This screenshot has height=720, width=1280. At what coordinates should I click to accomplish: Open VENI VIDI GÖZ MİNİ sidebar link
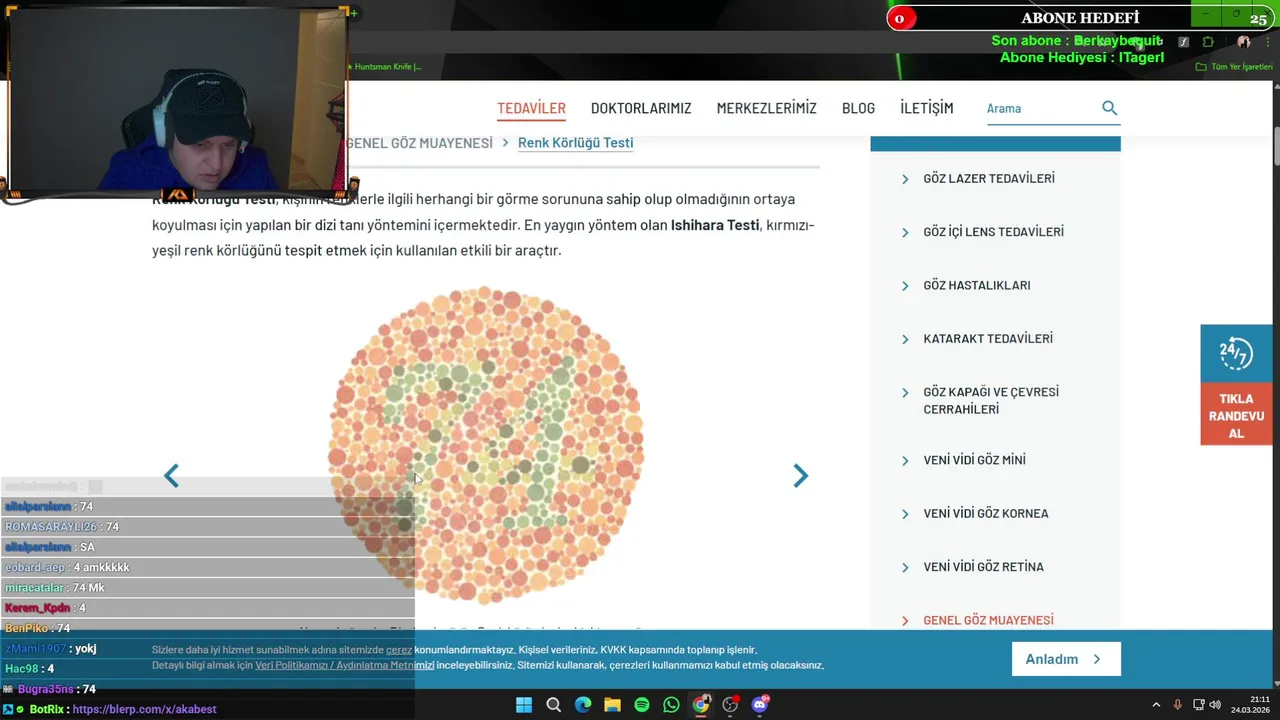pos(974,460)
